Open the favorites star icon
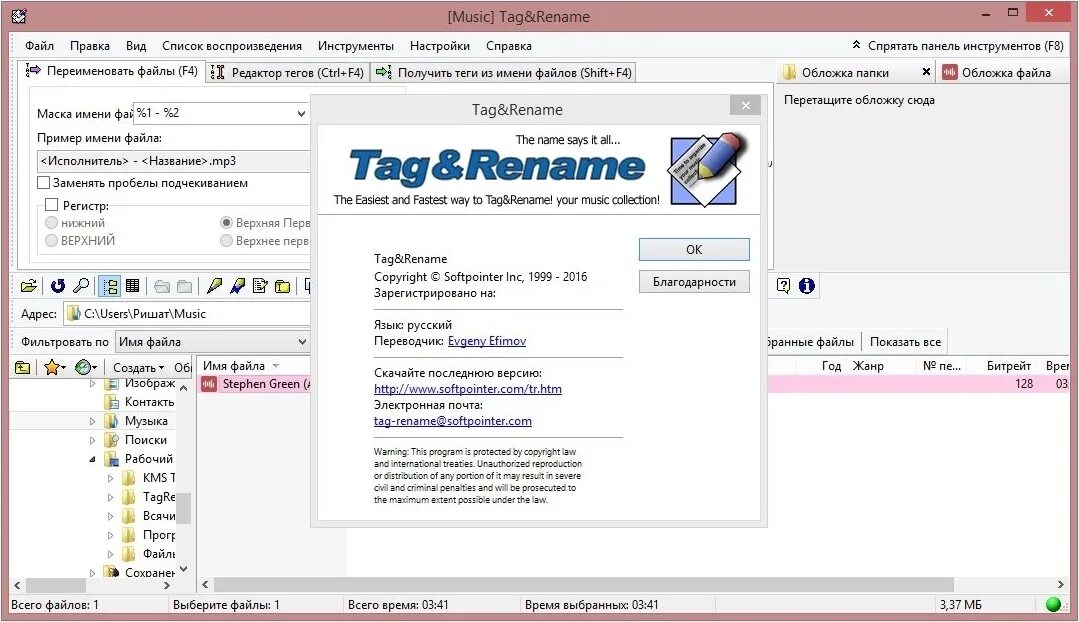This screenshot has height=622, width=1079. point(51,367)
